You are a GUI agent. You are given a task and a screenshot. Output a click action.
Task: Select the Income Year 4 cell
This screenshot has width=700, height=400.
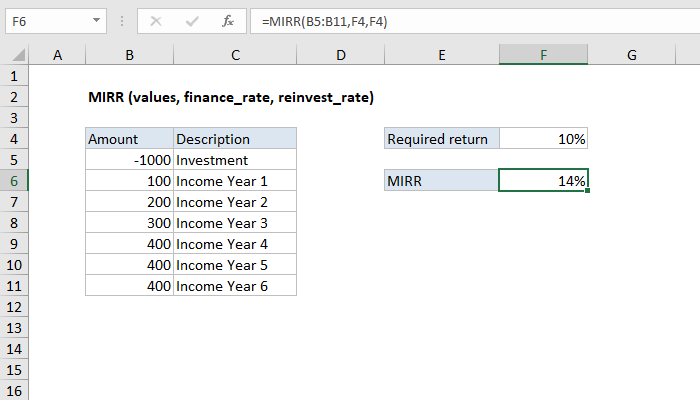235,244
